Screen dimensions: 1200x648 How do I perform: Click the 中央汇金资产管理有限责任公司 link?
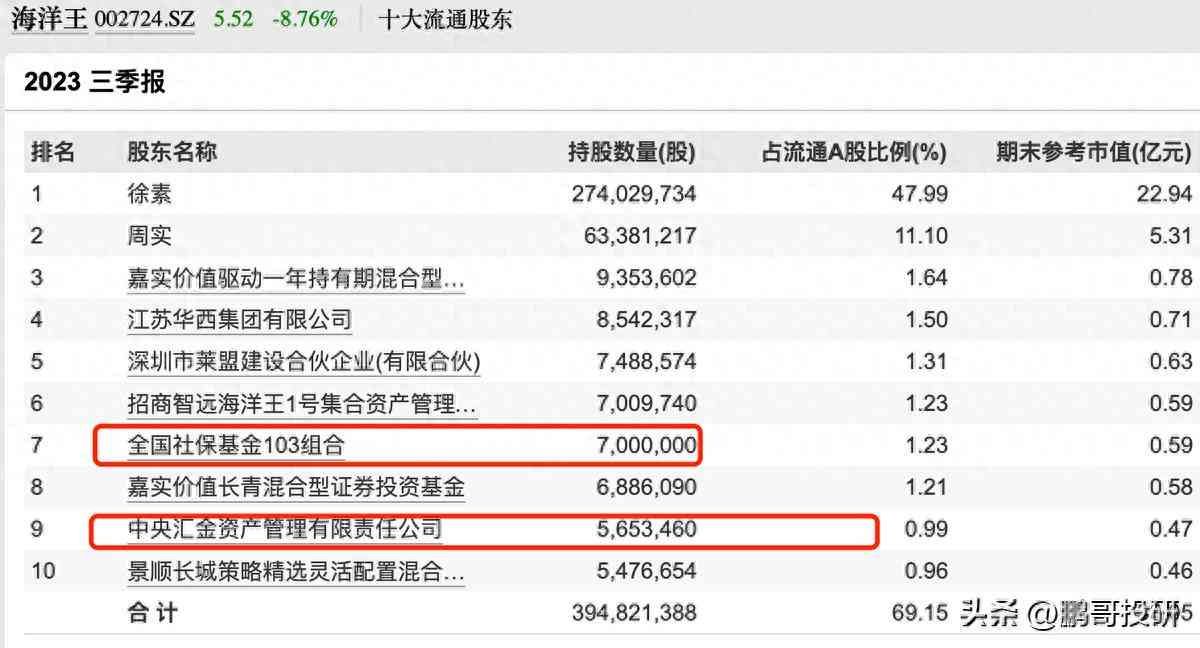[x=285, y=529]
